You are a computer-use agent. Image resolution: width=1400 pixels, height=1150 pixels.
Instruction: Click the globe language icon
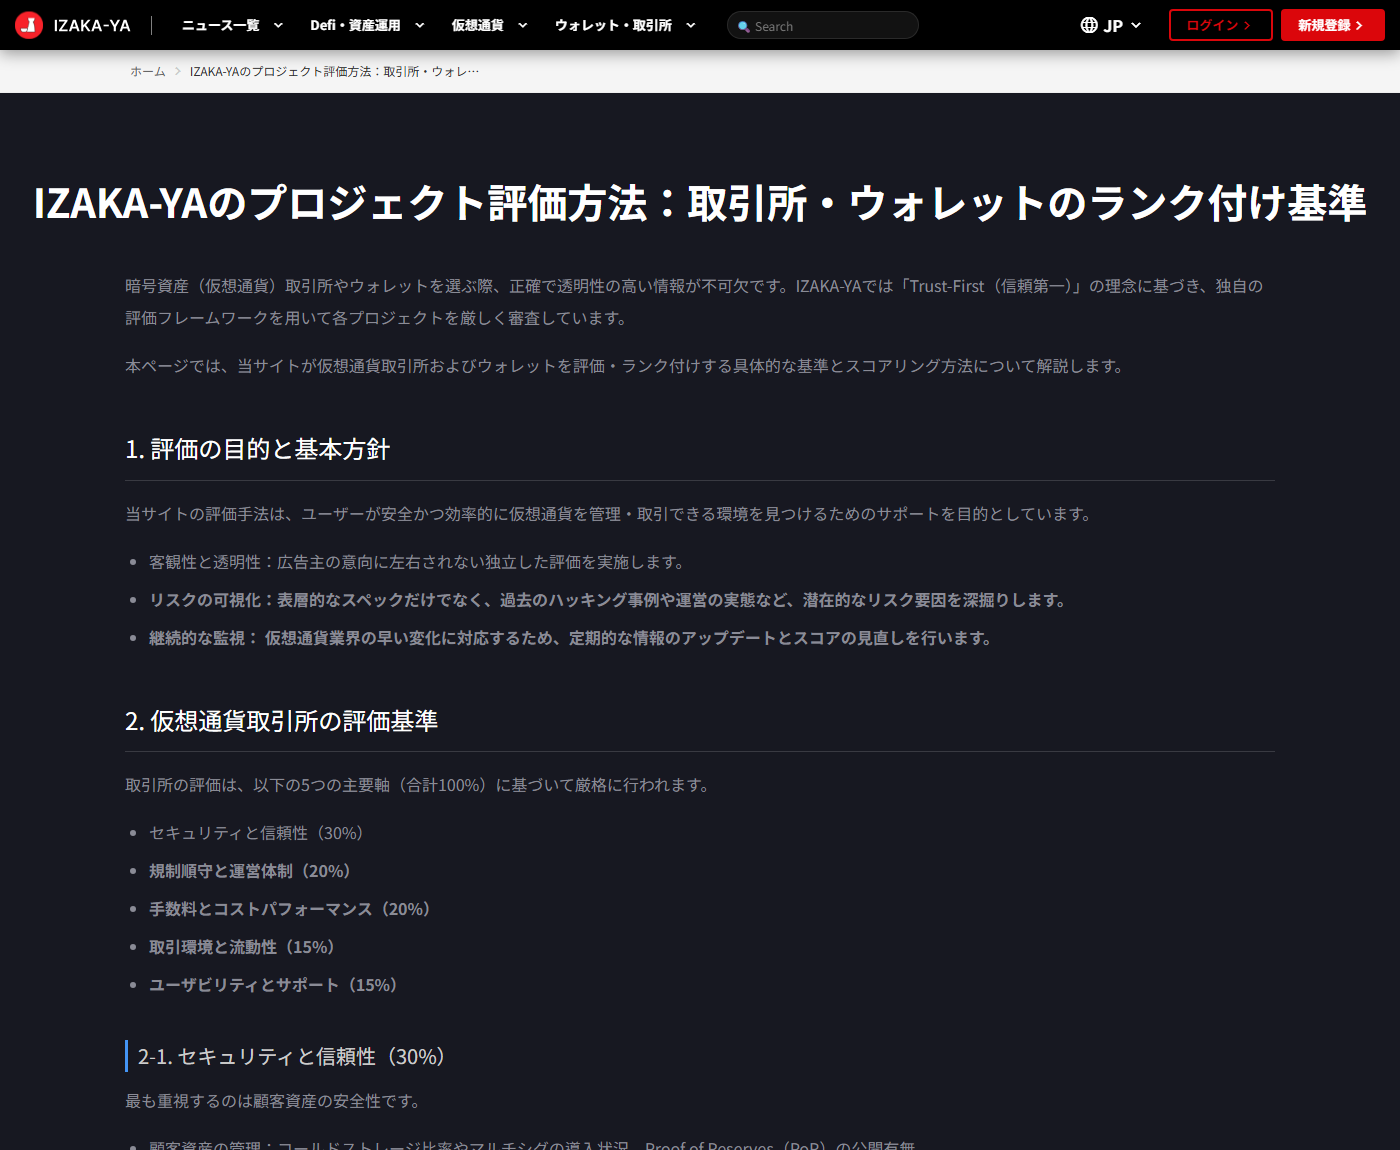tap(1089, 25)
